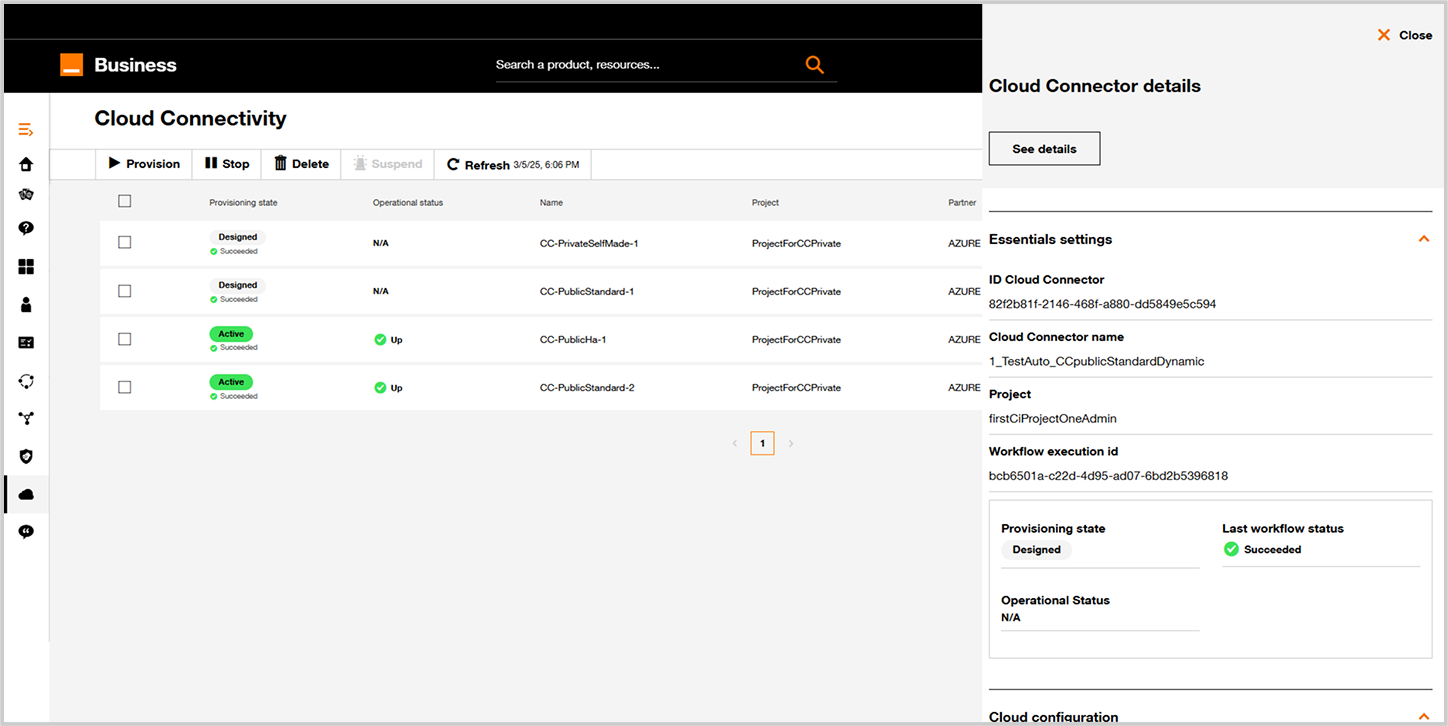The width and height of the screenshot is (1448, 726).
Task: Open the help question mark icon
Action: coord(26,228)
